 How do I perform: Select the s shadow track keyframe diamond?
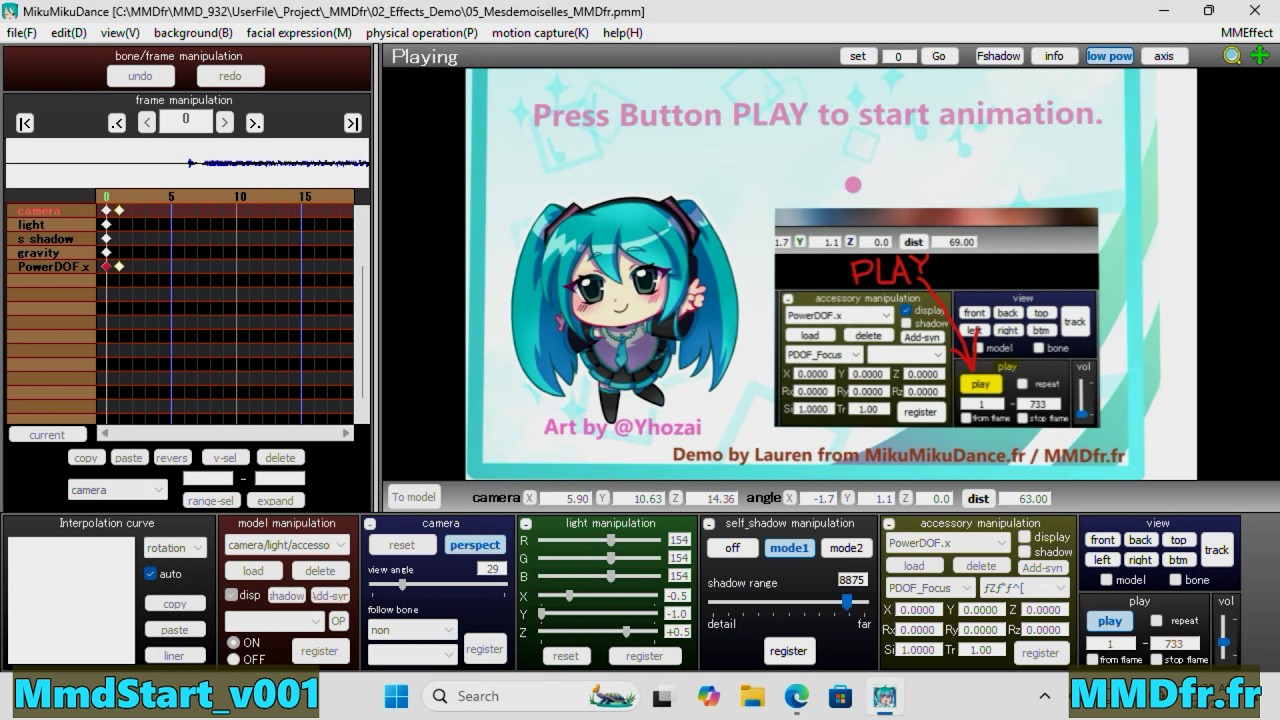point(106,238)
